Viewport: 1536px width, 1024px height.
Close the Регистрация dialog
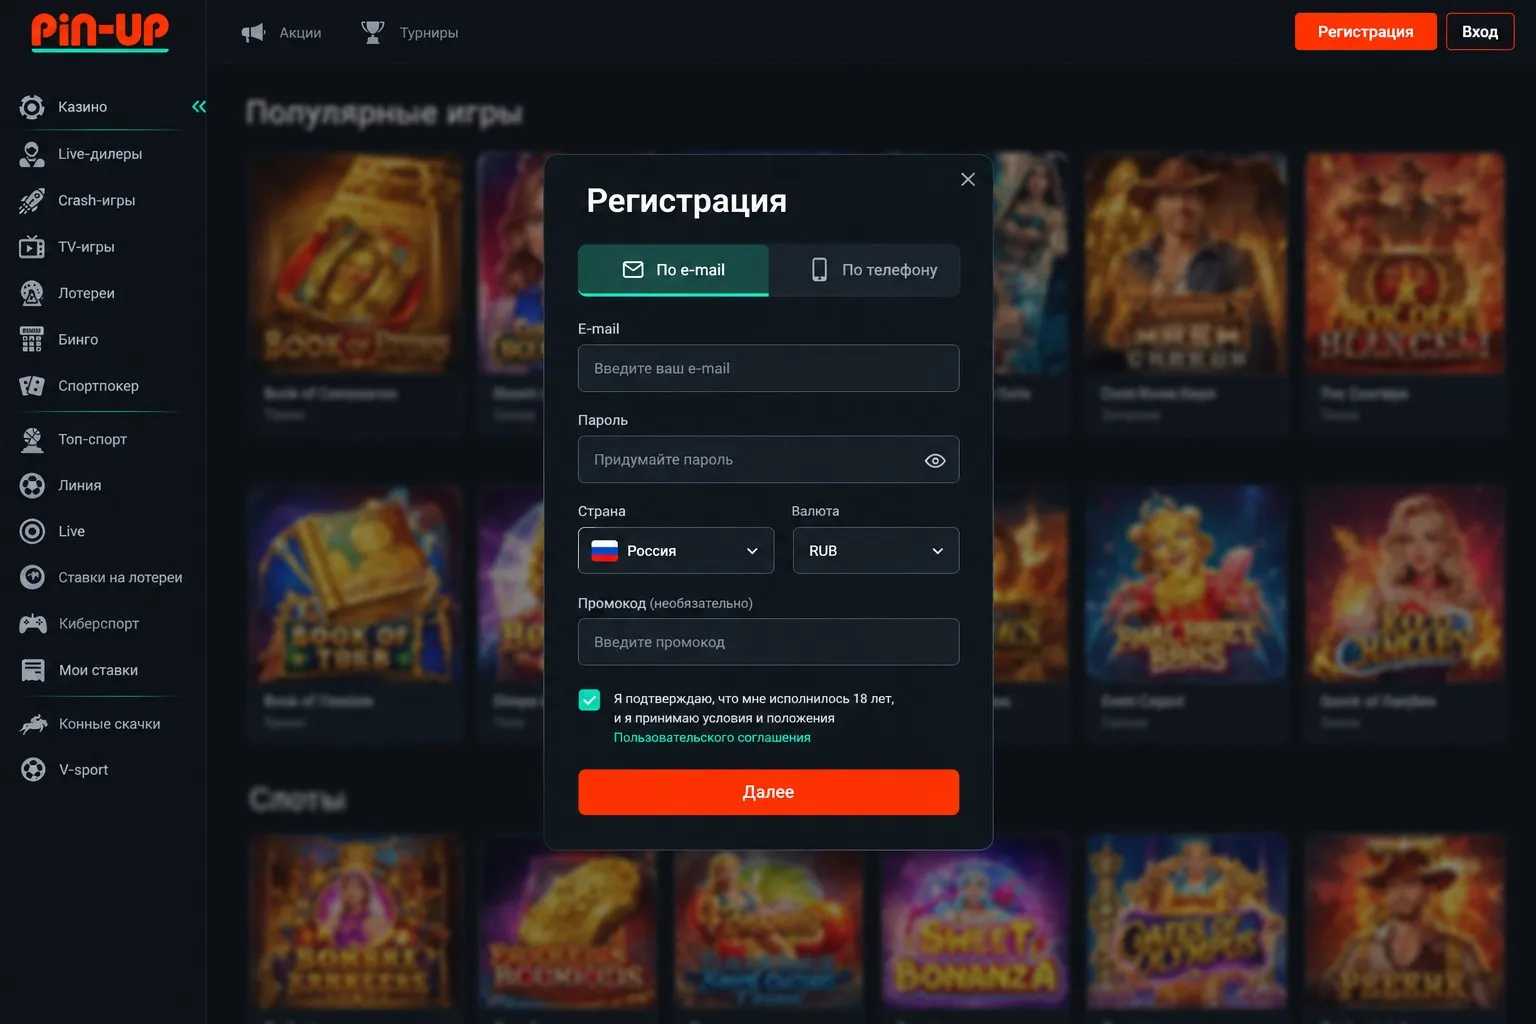[x=968, y=180]
